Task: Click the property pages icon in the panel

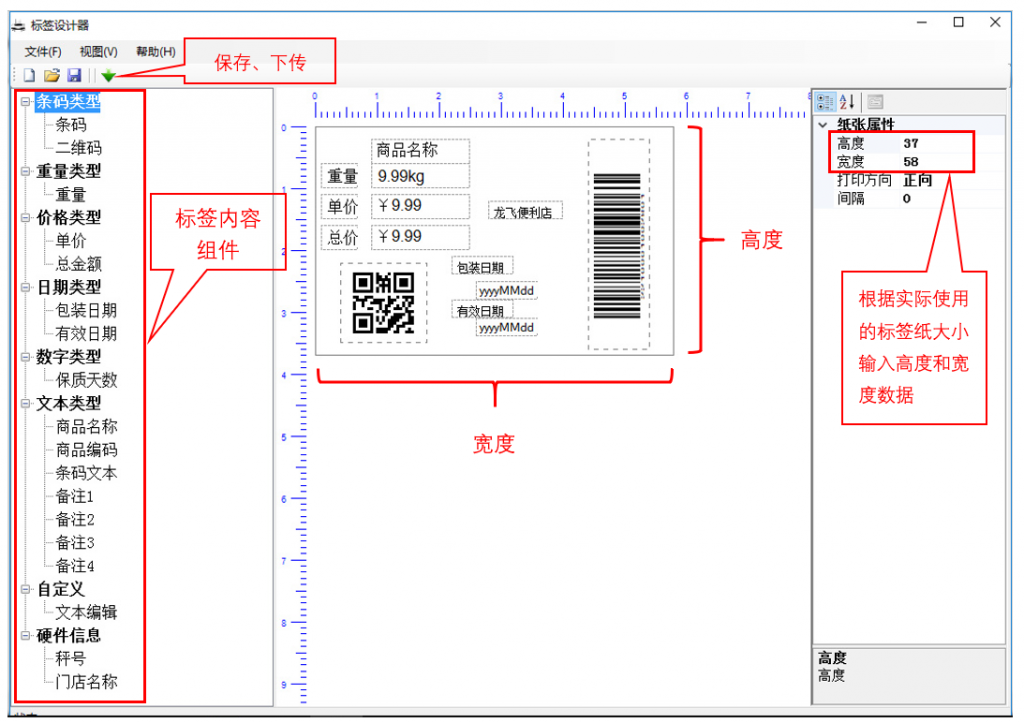Action: pyautogui.click(x=874, y=101)
